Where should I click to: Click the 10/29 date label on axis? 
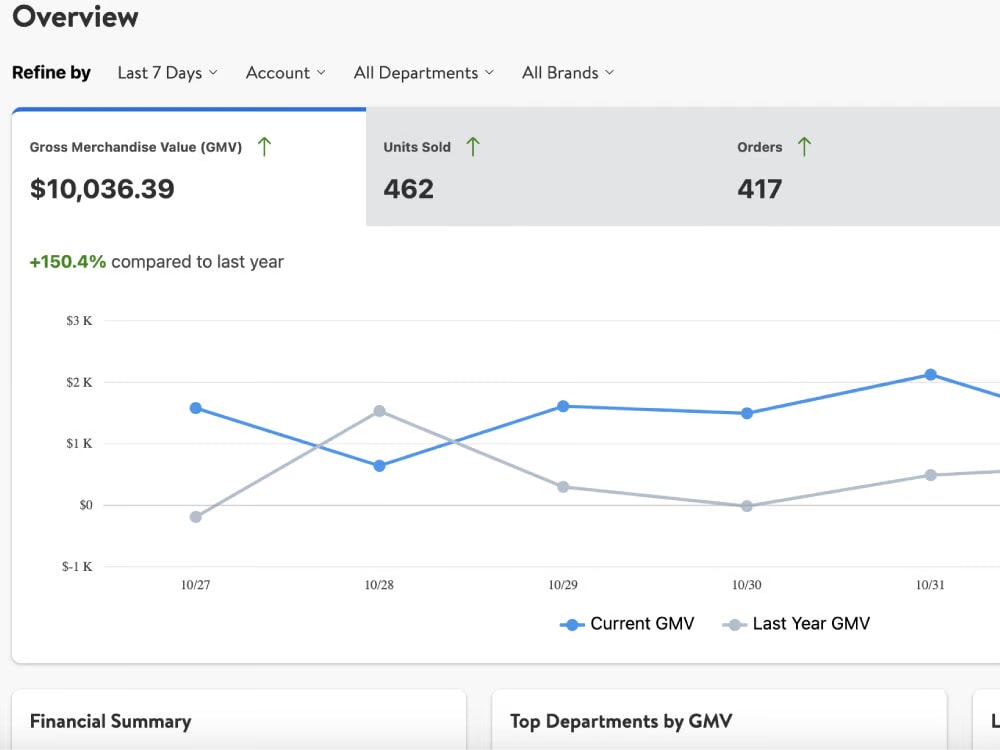point(563,585)
